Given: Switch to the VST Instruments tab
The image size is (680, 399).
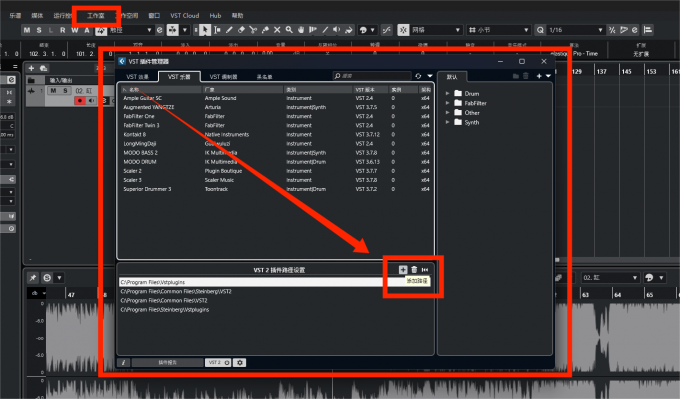Looking at the screenshot, I should [x=179, y=77].
